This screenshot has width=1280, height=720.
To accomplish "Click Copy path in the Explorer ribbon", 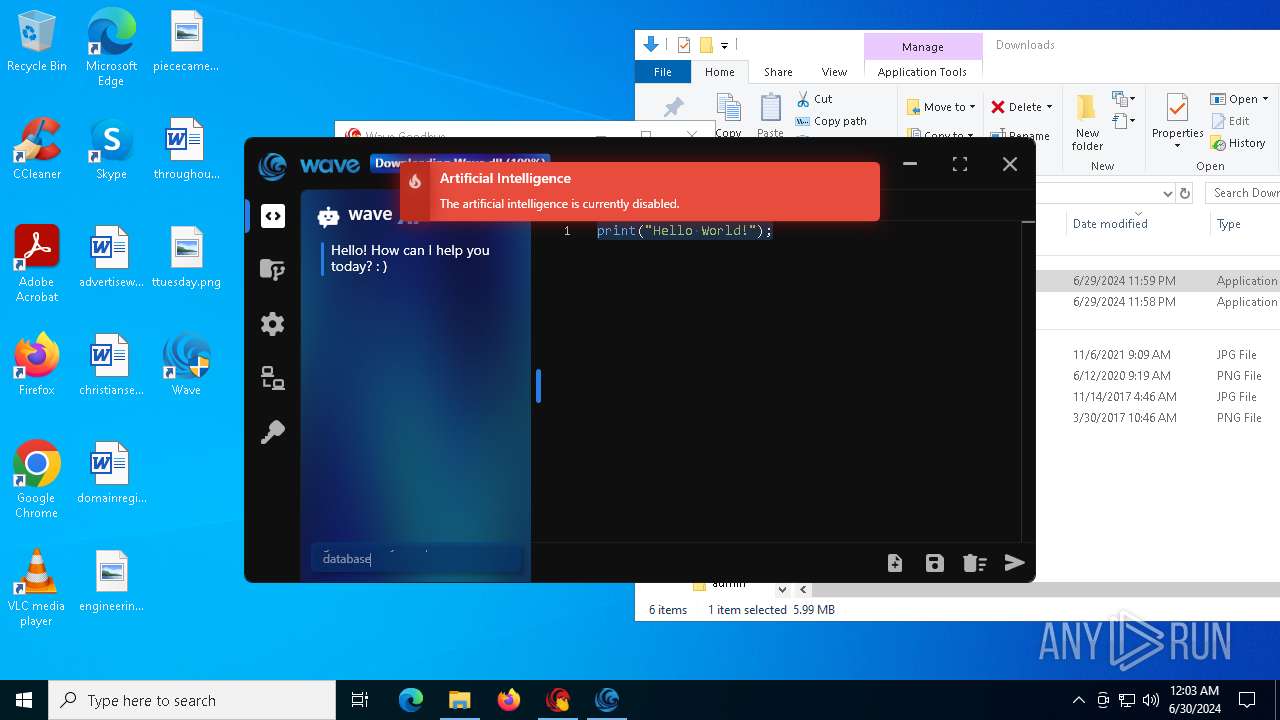I will [831, 121].
